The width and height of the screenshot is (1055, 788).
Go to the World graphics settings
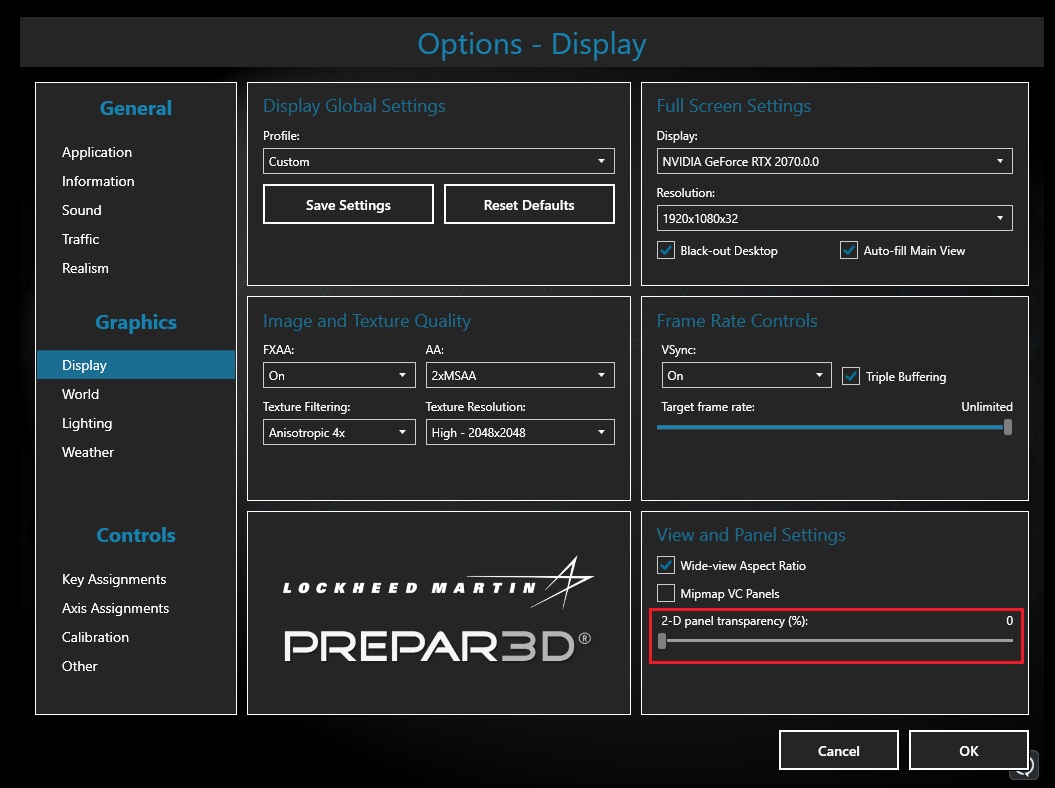click(x=81, y=394)
